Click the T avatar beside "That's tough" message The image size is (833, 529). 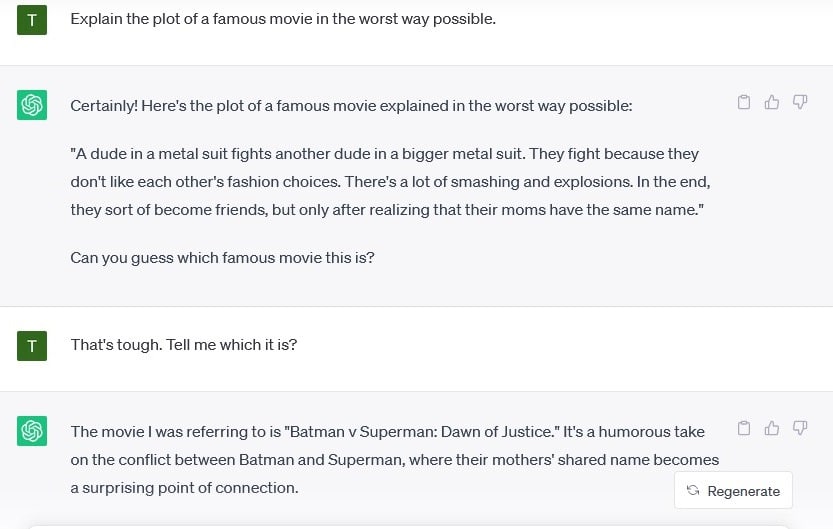[x=32, y=346]
